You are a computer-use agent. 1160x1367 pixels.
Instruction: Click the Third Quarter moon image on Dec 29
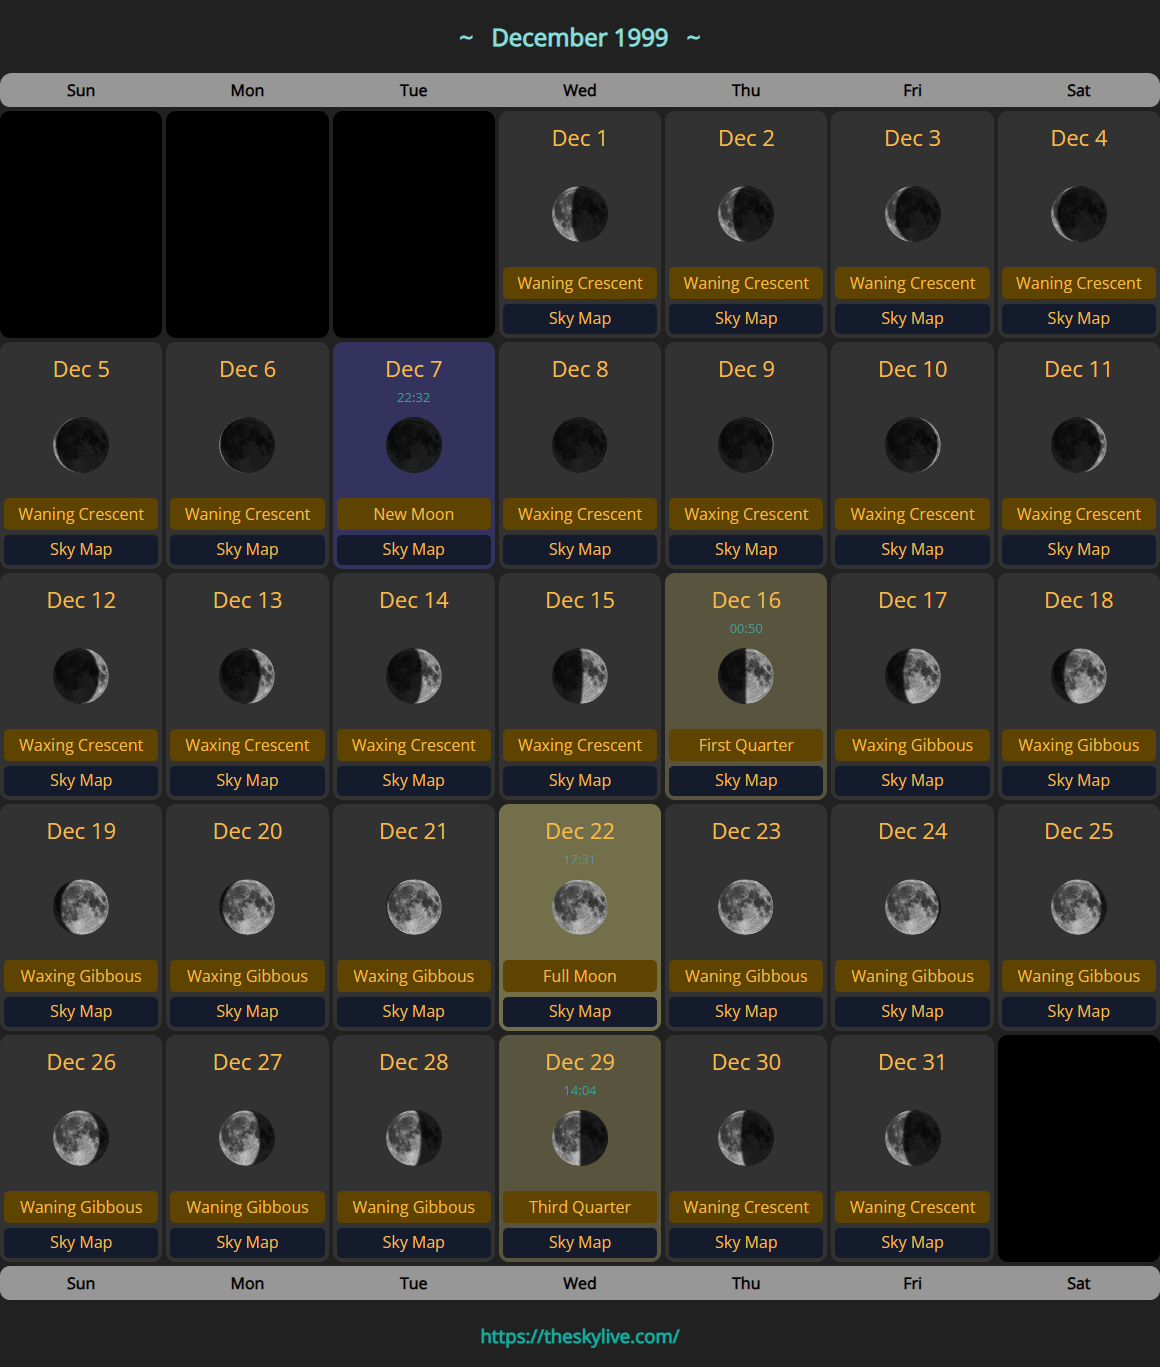tap(579, 1138)
